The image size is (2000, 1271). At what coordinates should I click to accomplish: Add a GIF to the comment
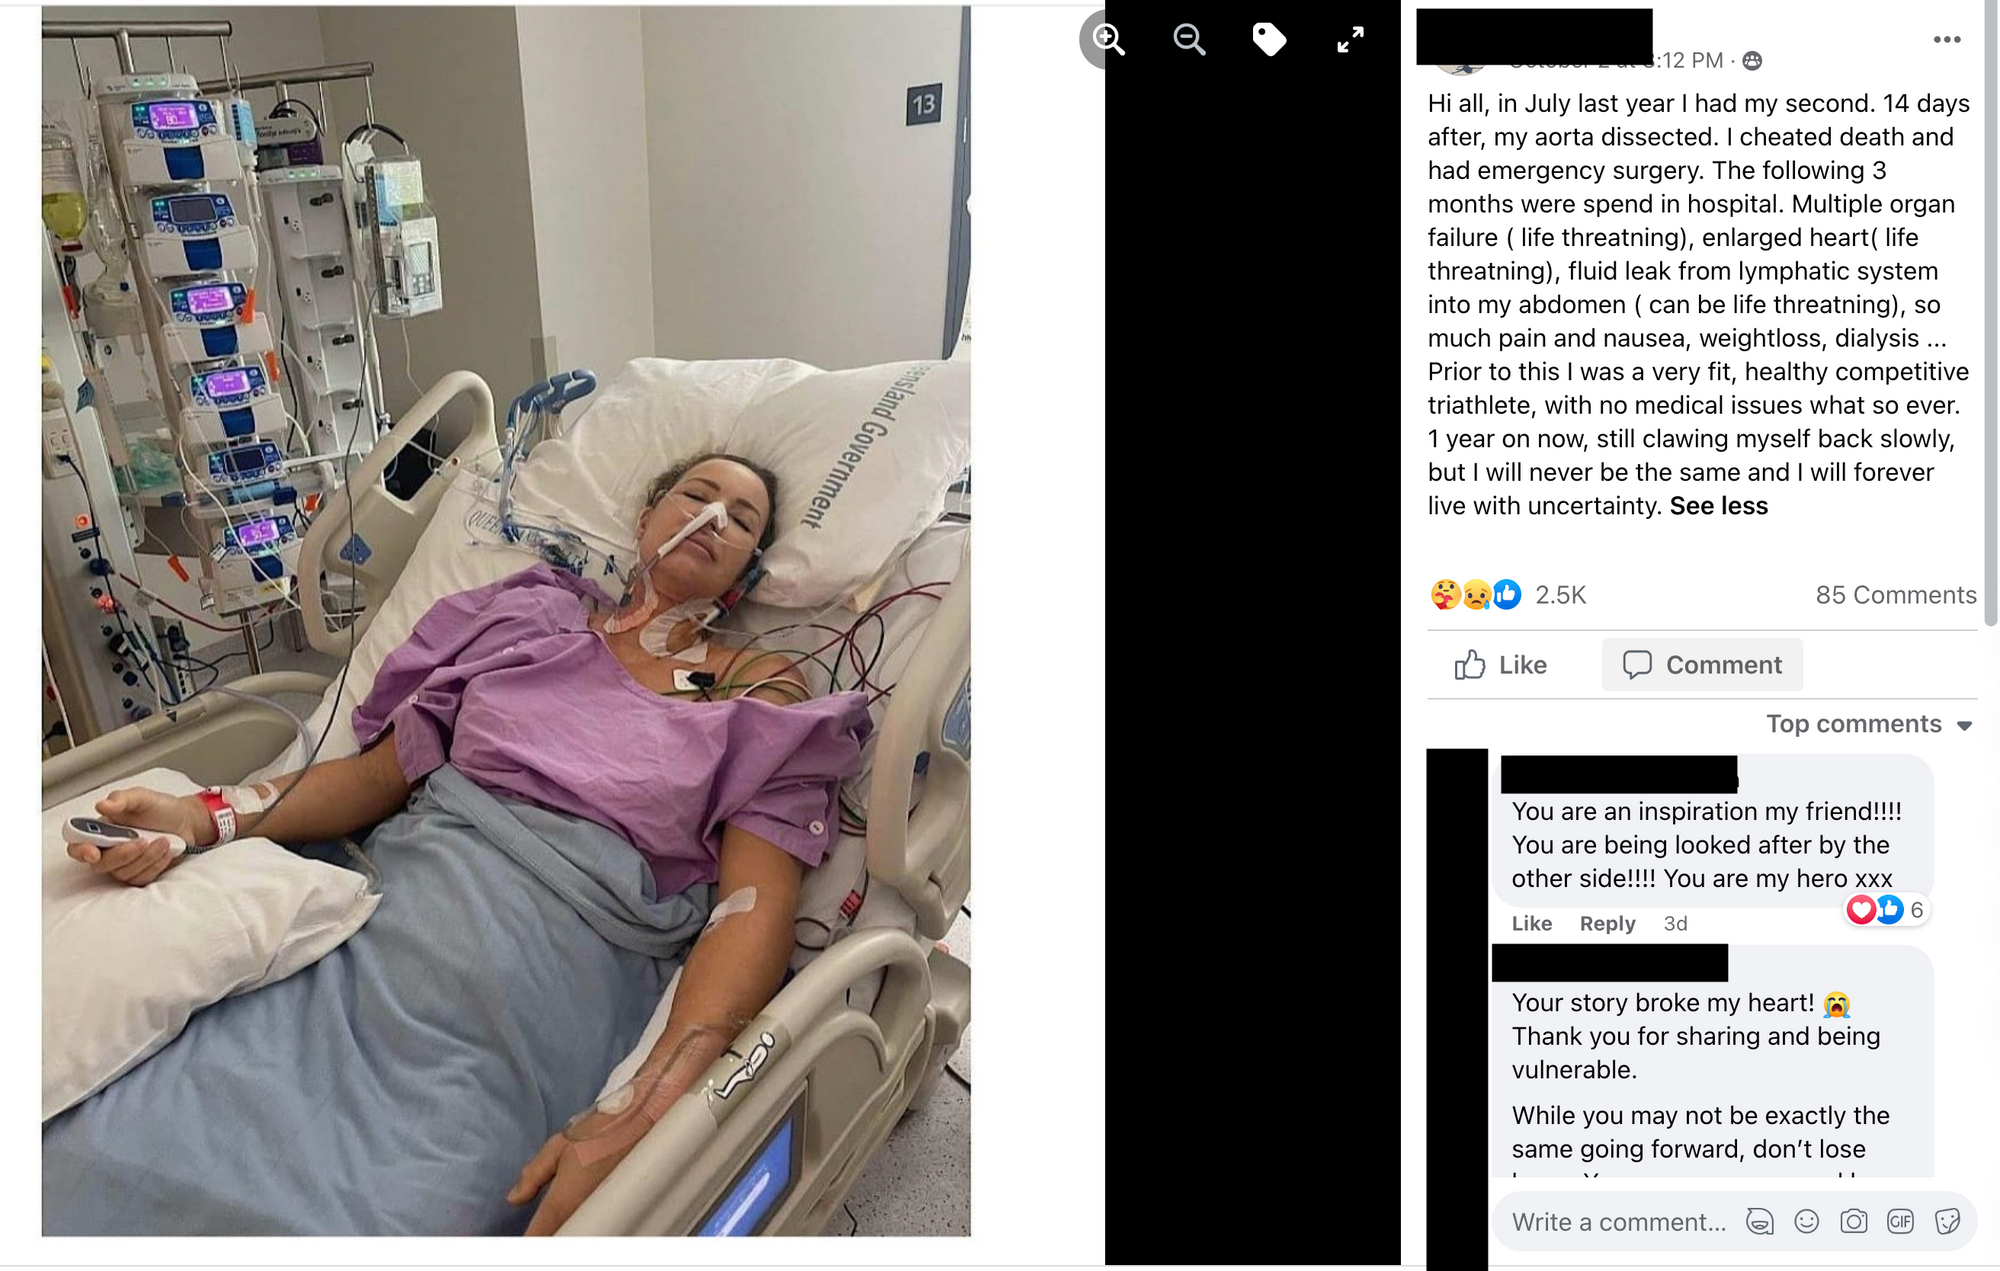coord(1900,1221)
